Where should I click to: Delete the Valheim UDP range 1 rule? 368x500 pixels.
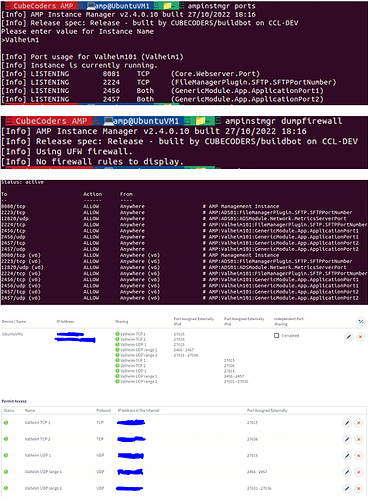(x=359, y=472)
